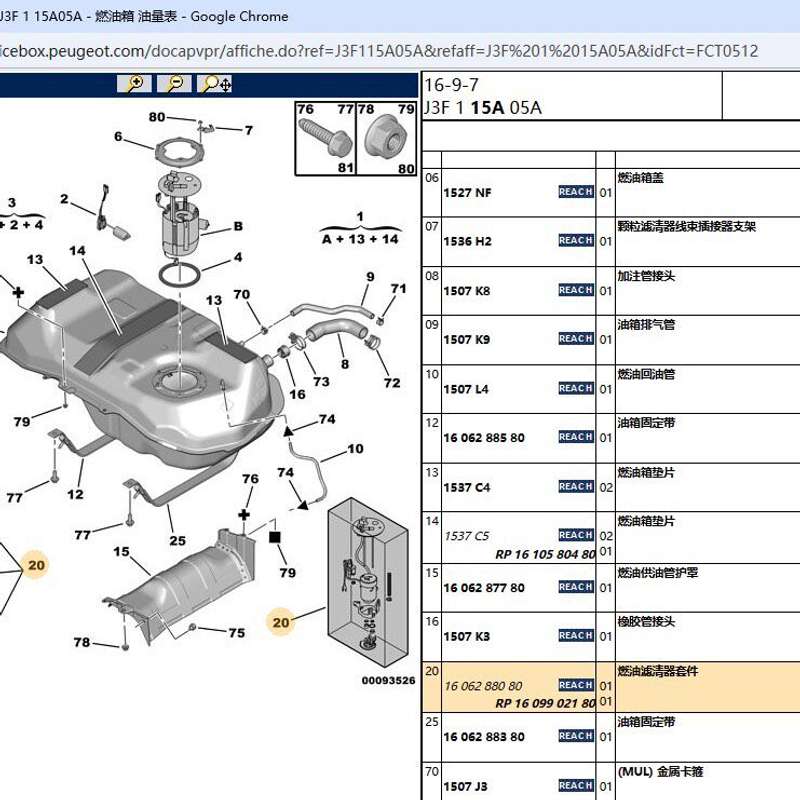Click replacement part RP 16 105 804 80

545,554
